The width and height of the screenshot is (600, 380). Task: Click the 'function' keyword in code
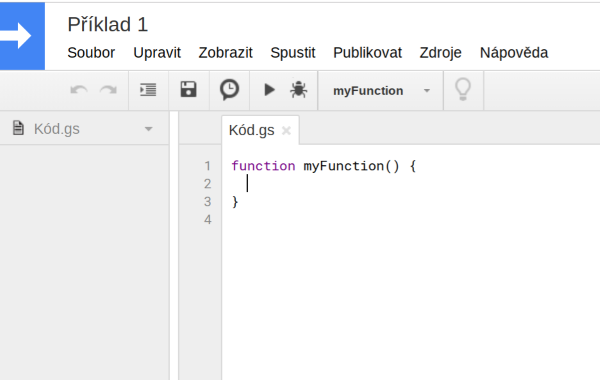coord(263,166)
